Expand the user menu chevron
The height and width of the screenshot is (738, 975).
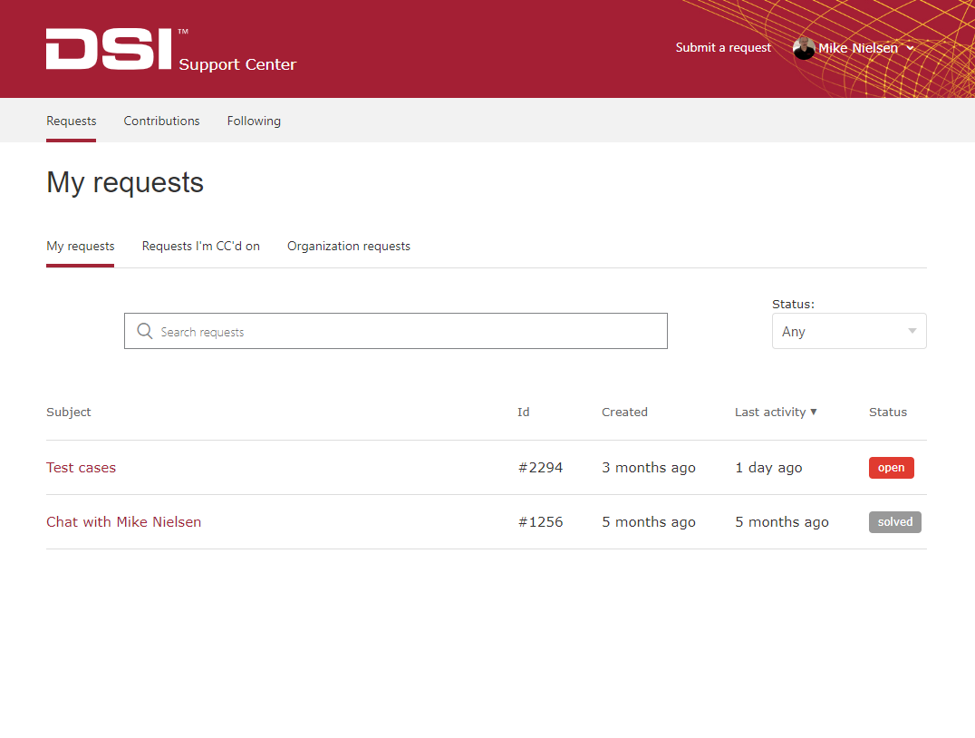click(910, 48)
